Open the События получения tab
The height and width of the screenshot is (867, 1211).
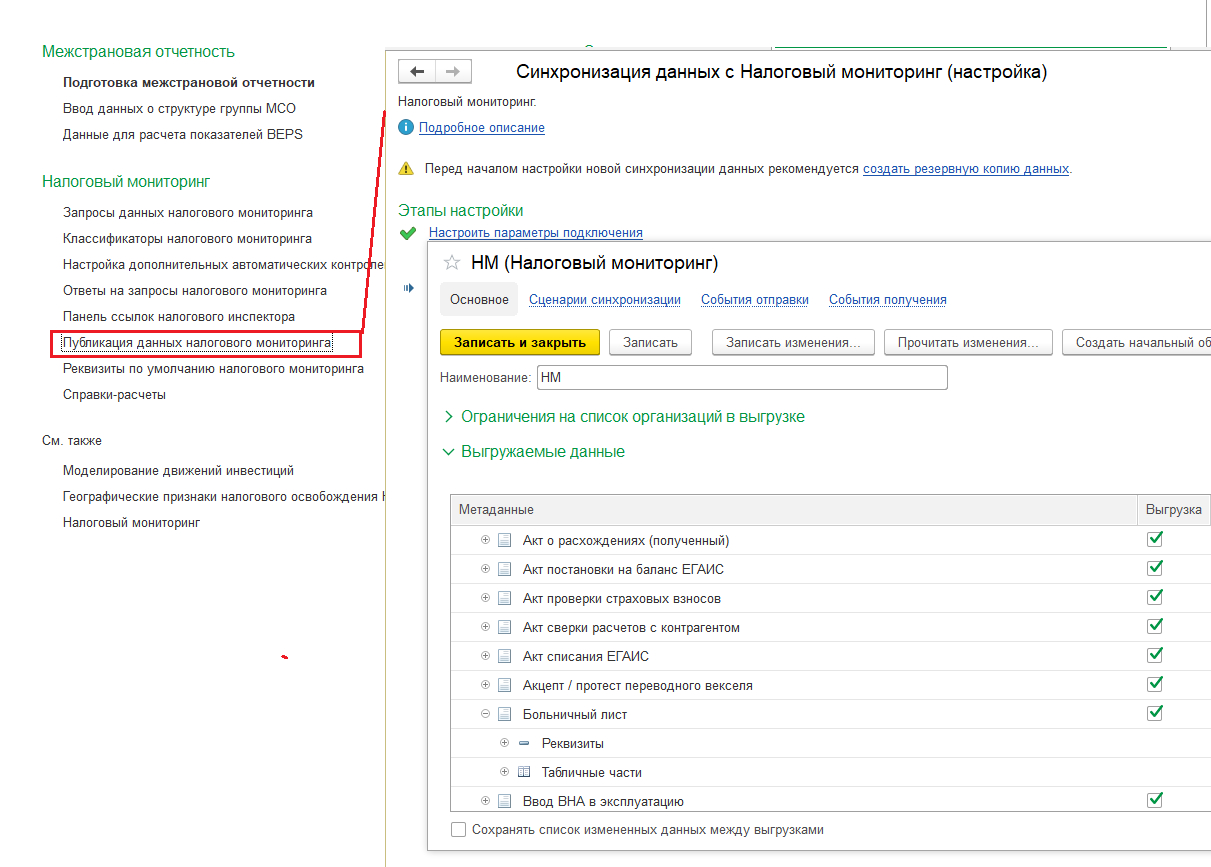click(888, 299)
